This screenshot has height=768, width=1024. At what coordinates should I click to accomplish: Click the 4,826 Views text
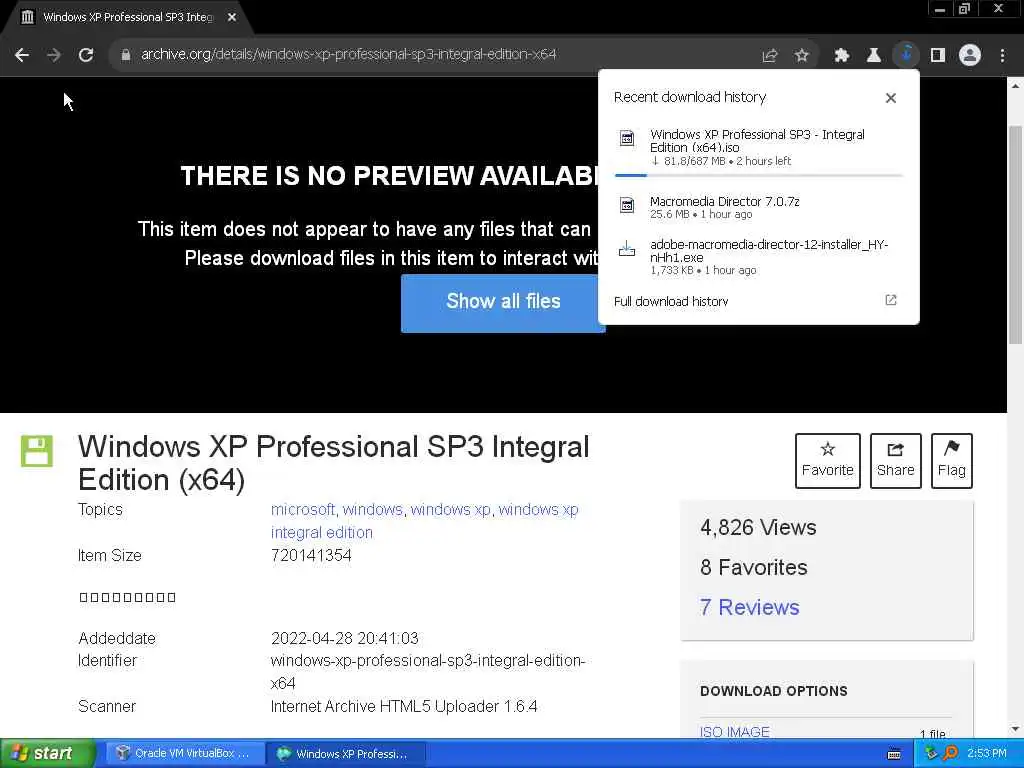pos(758,528)
